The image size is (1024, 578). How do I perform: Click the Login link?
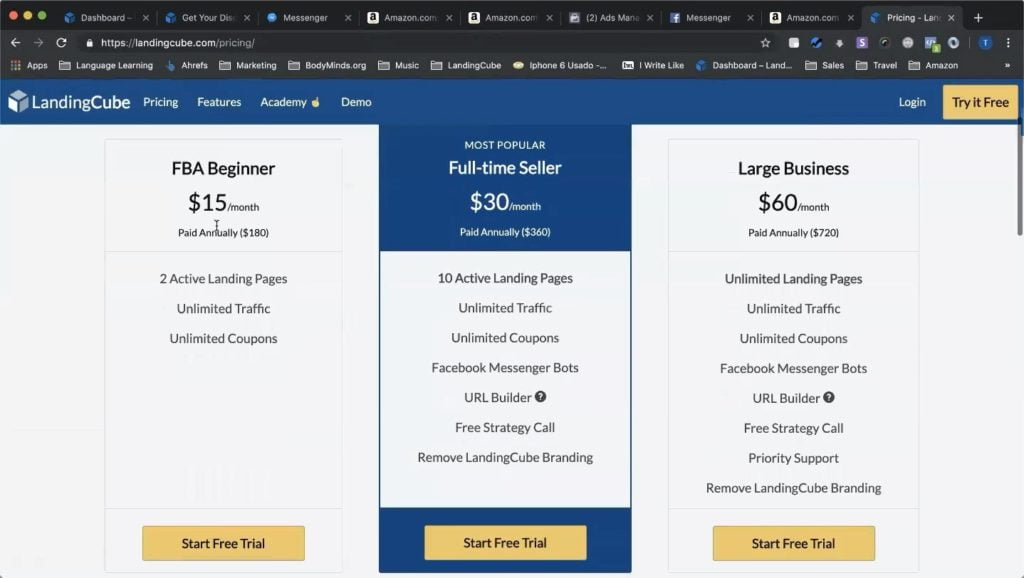coord(912,102)
